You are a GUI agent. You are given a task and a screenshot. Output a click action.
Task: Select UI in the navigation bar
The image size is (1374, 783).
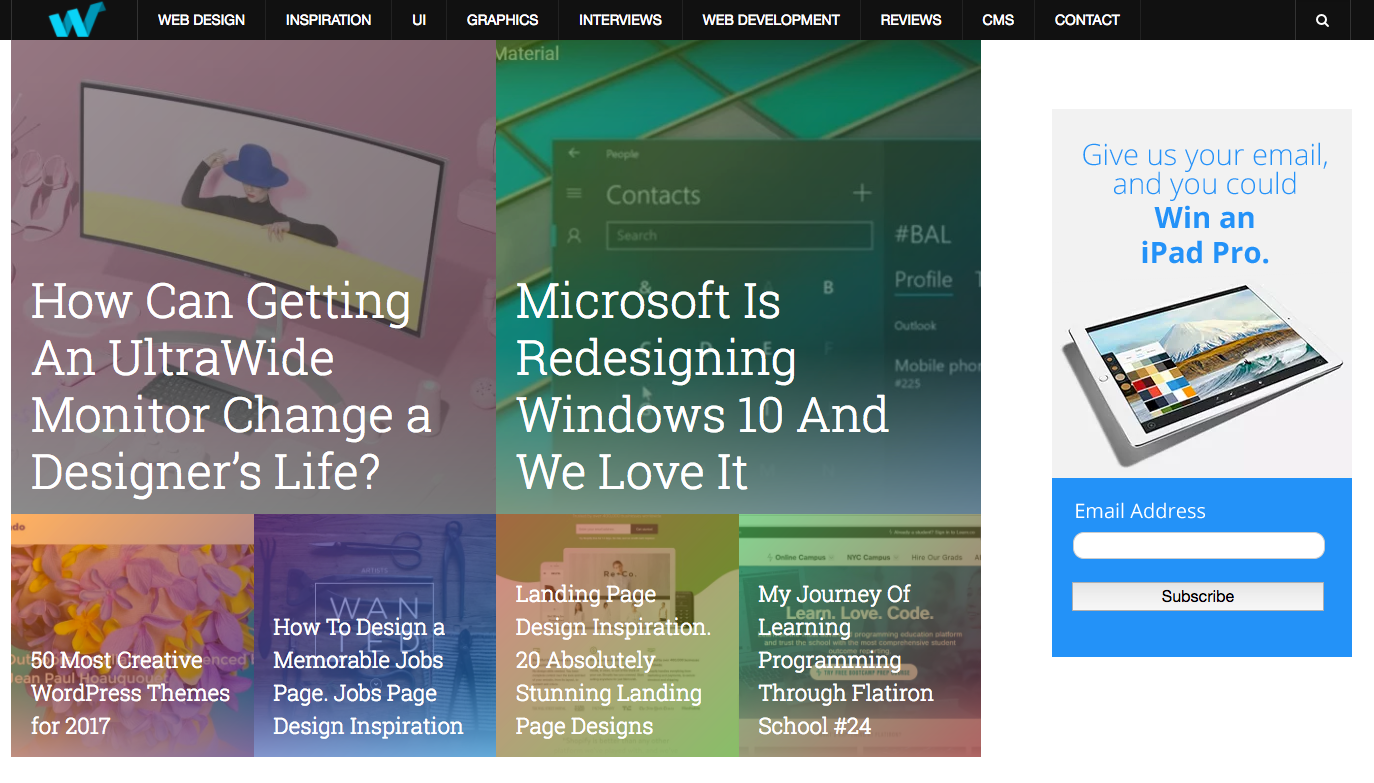tap(419, 20)
